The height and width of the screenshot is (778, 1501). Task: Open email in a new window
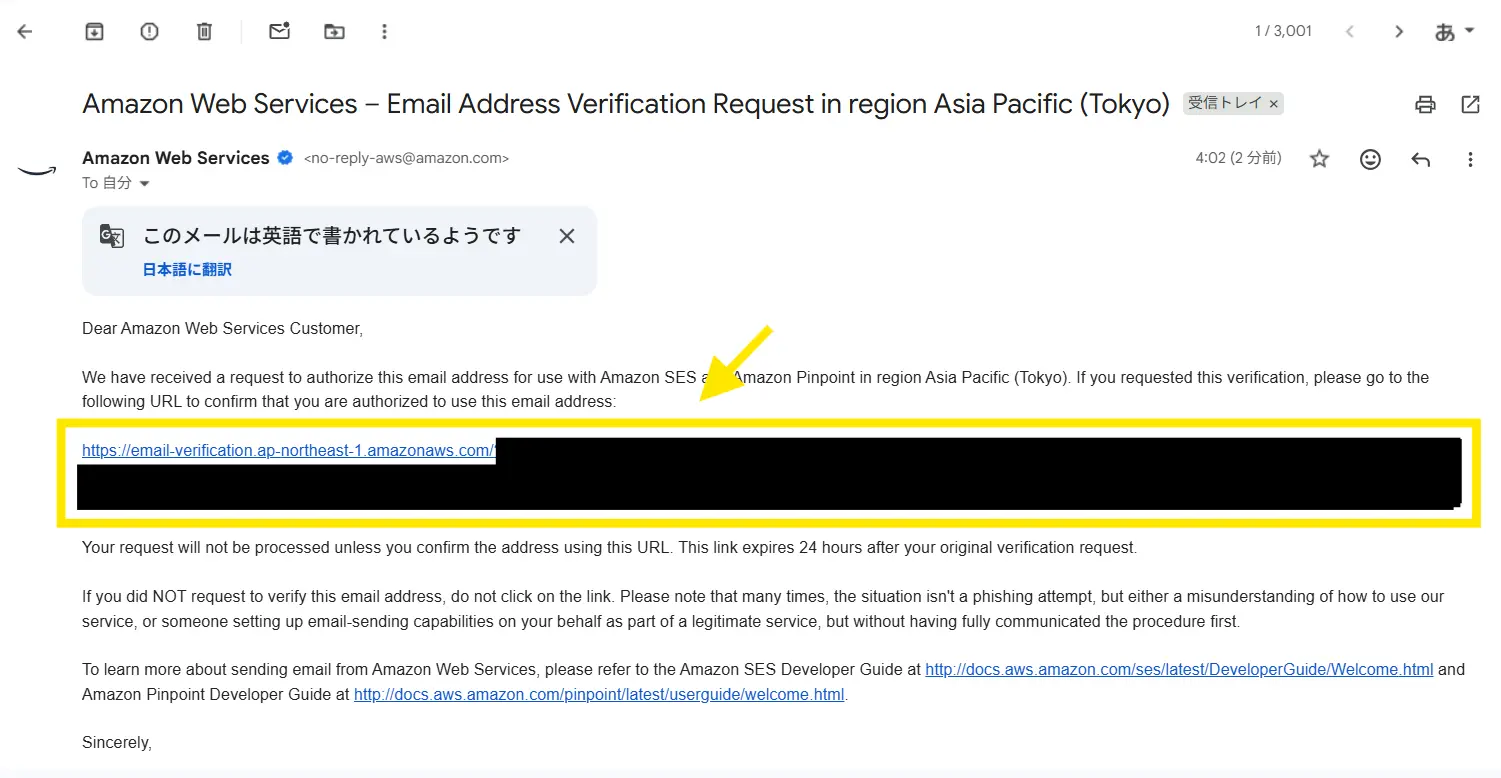[1470, 104]
